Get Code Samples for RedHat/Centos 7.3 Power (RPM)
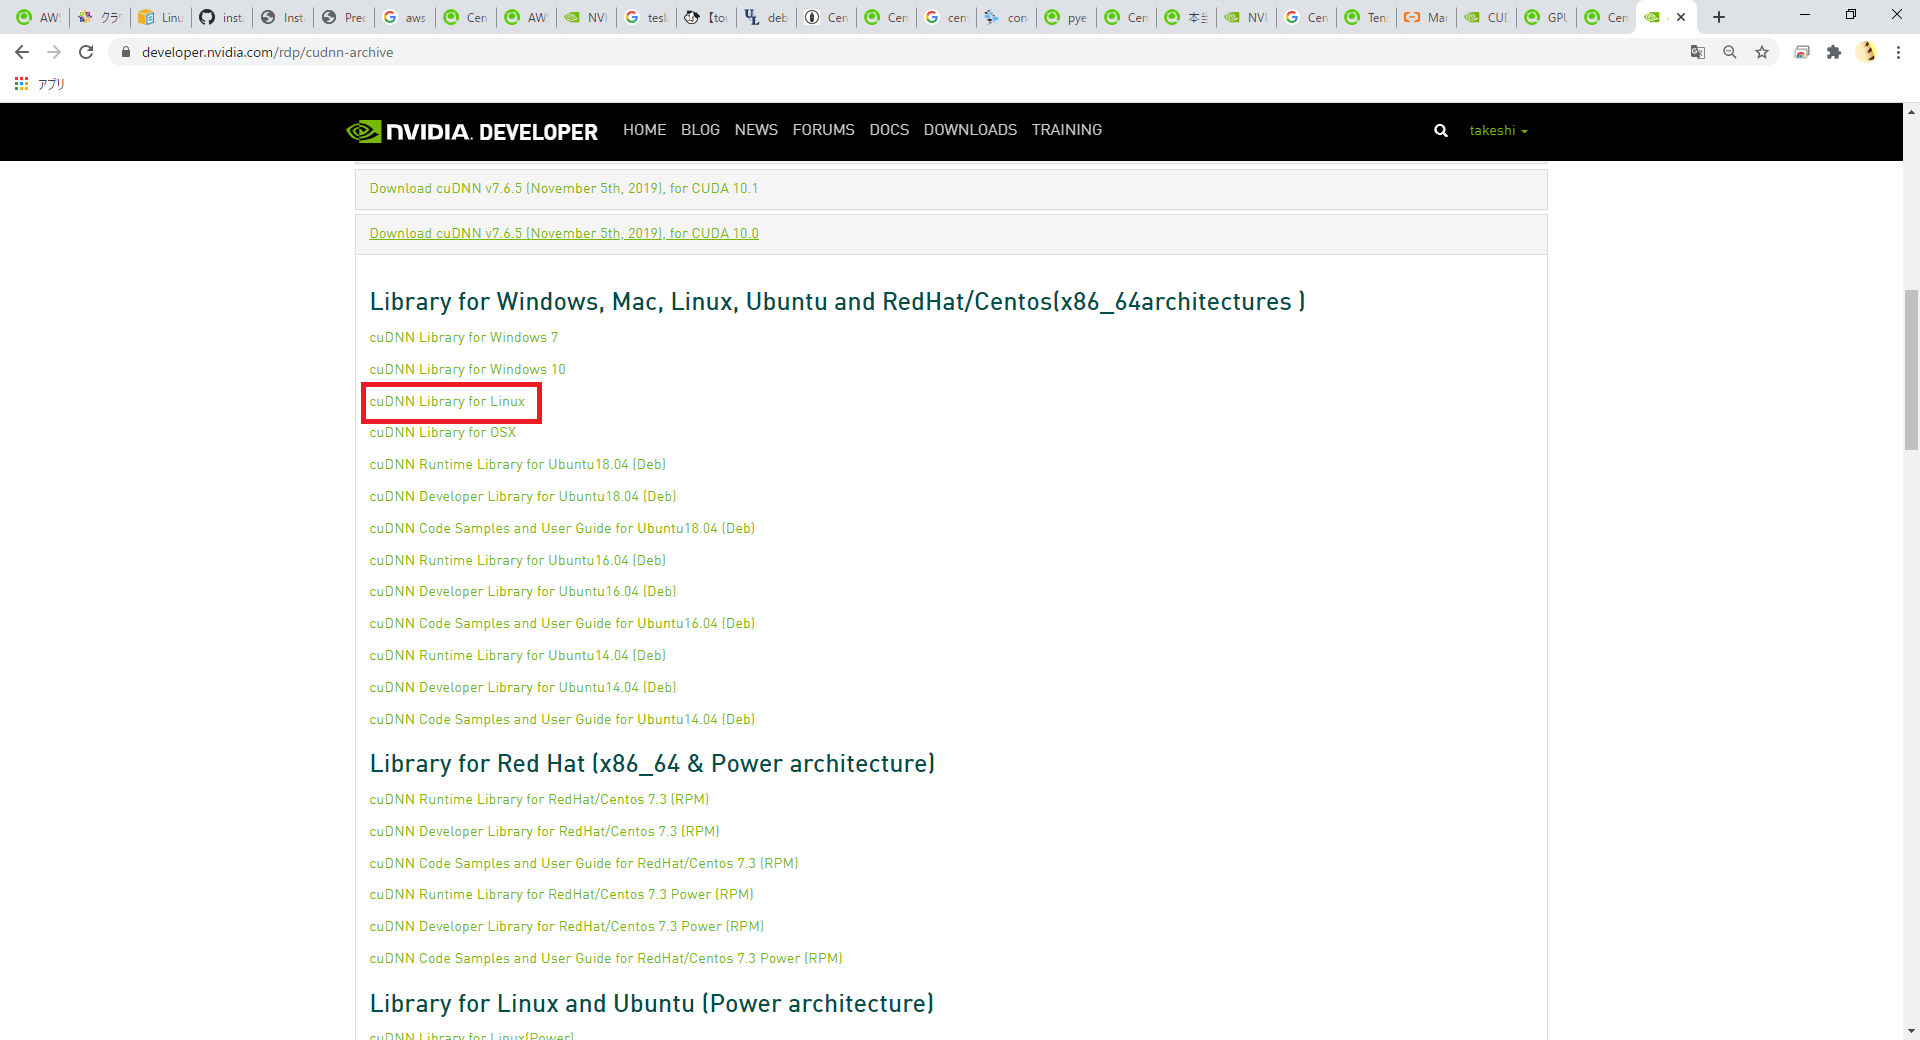Screen dimensions: 1920x1040 [x=606, y=959]
